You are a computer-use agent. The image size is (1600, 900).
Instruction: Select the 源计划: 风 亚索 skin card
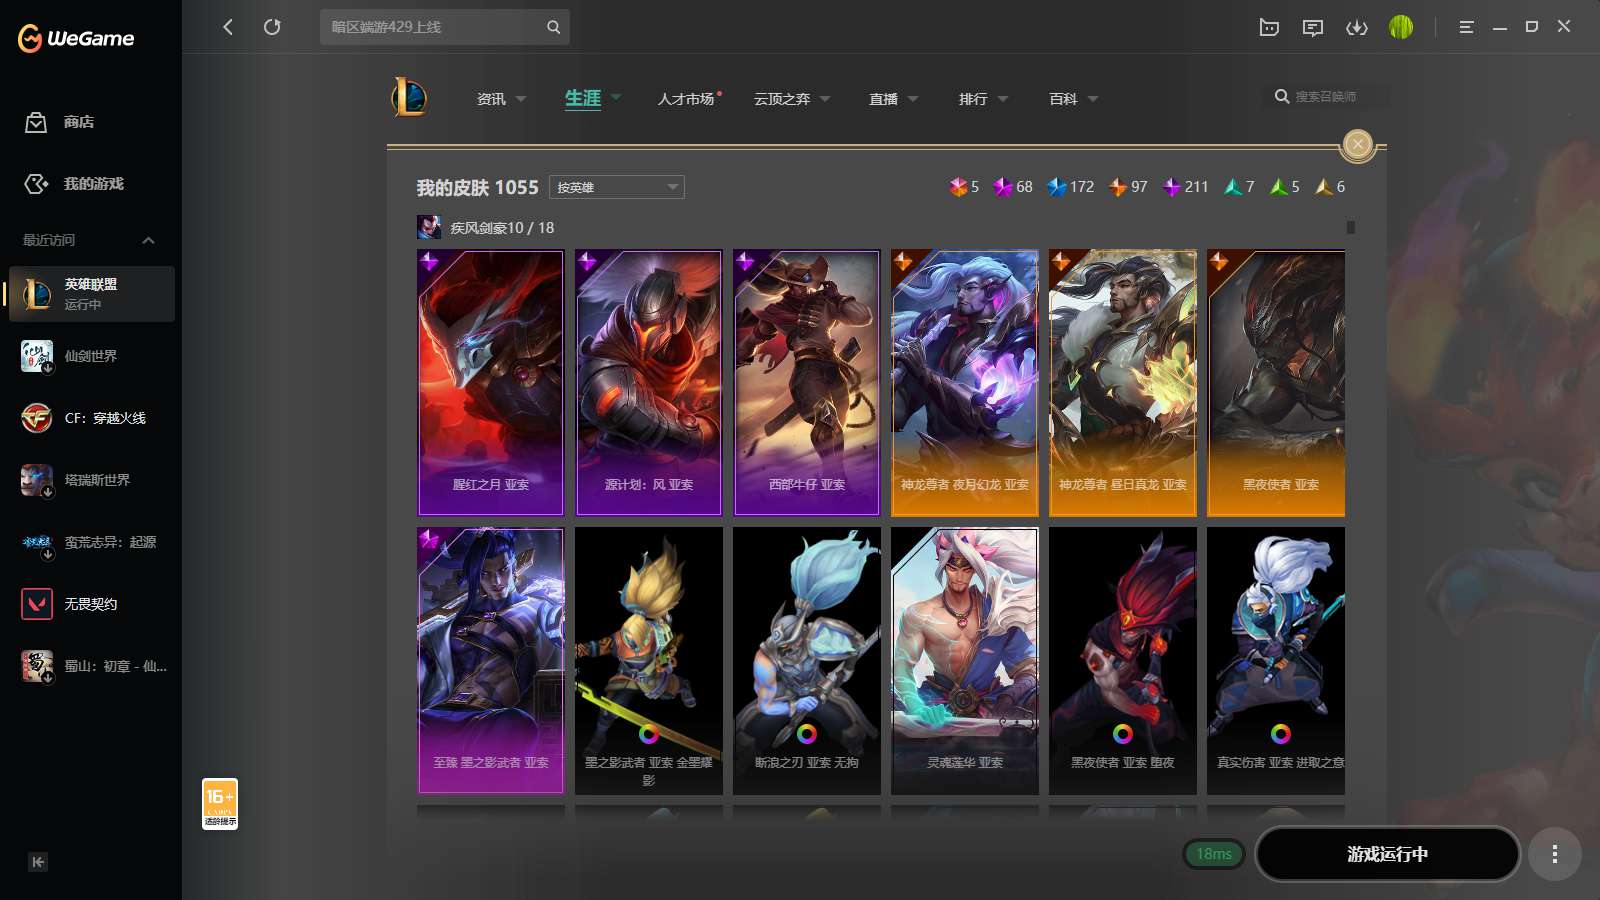(x=649, y=383)
